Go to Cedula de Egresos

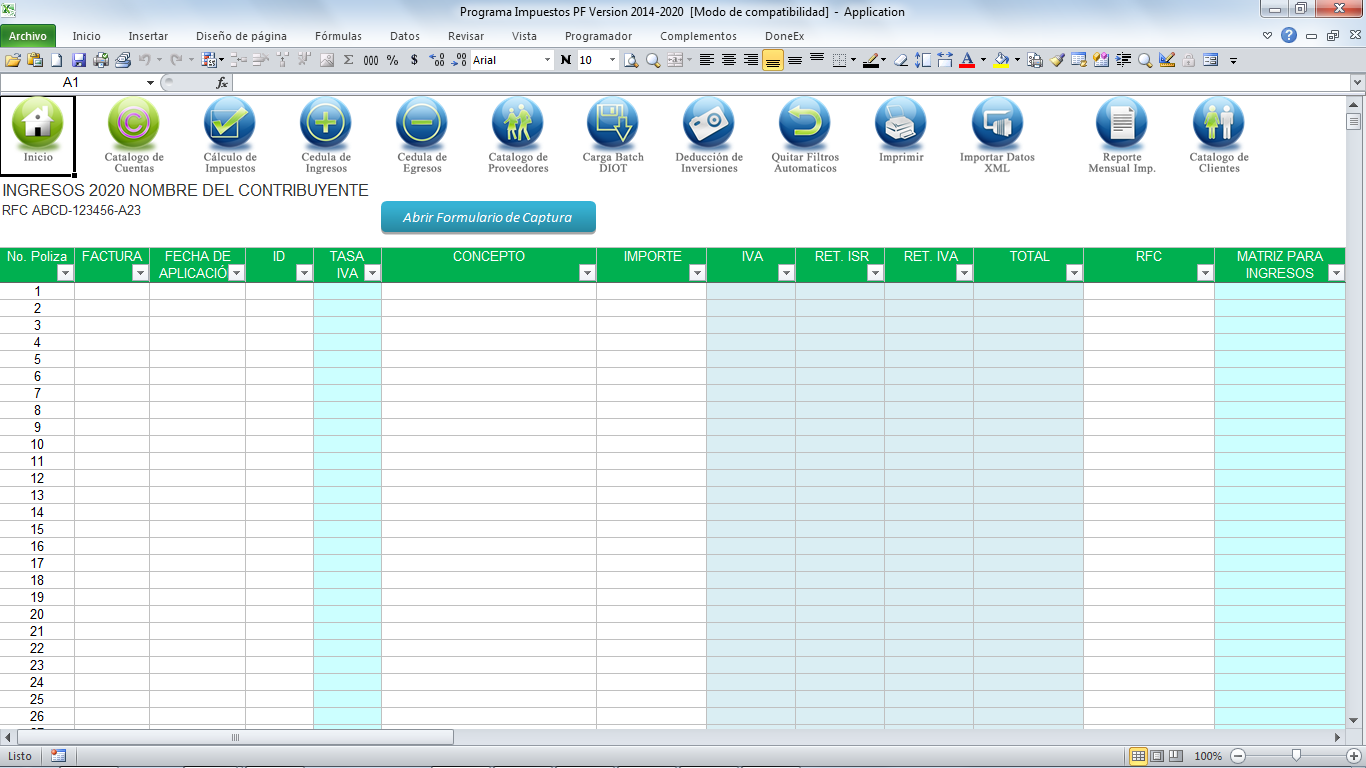pos(422,124)
